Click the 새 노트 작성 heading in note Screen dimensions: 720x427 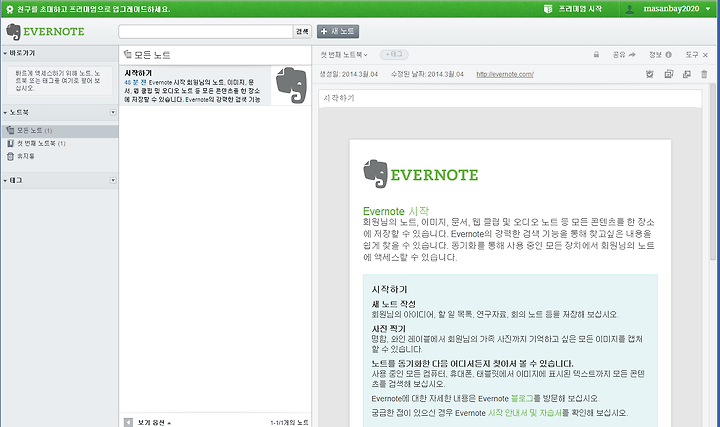point(394,304)
